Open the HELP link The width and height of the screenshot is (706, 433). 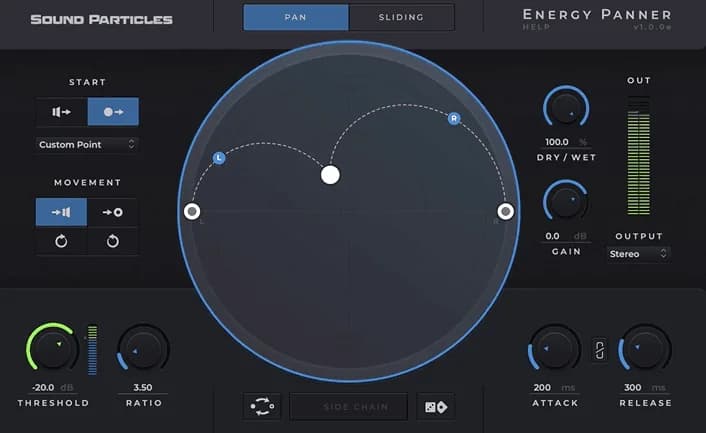pyautogui.click(x=536, y=27)
